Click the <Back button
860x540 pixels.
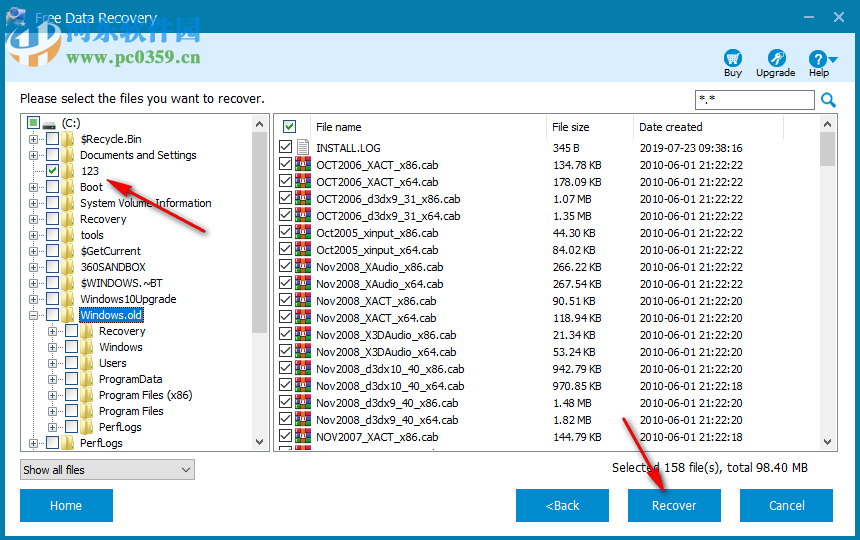click(562, 505)
